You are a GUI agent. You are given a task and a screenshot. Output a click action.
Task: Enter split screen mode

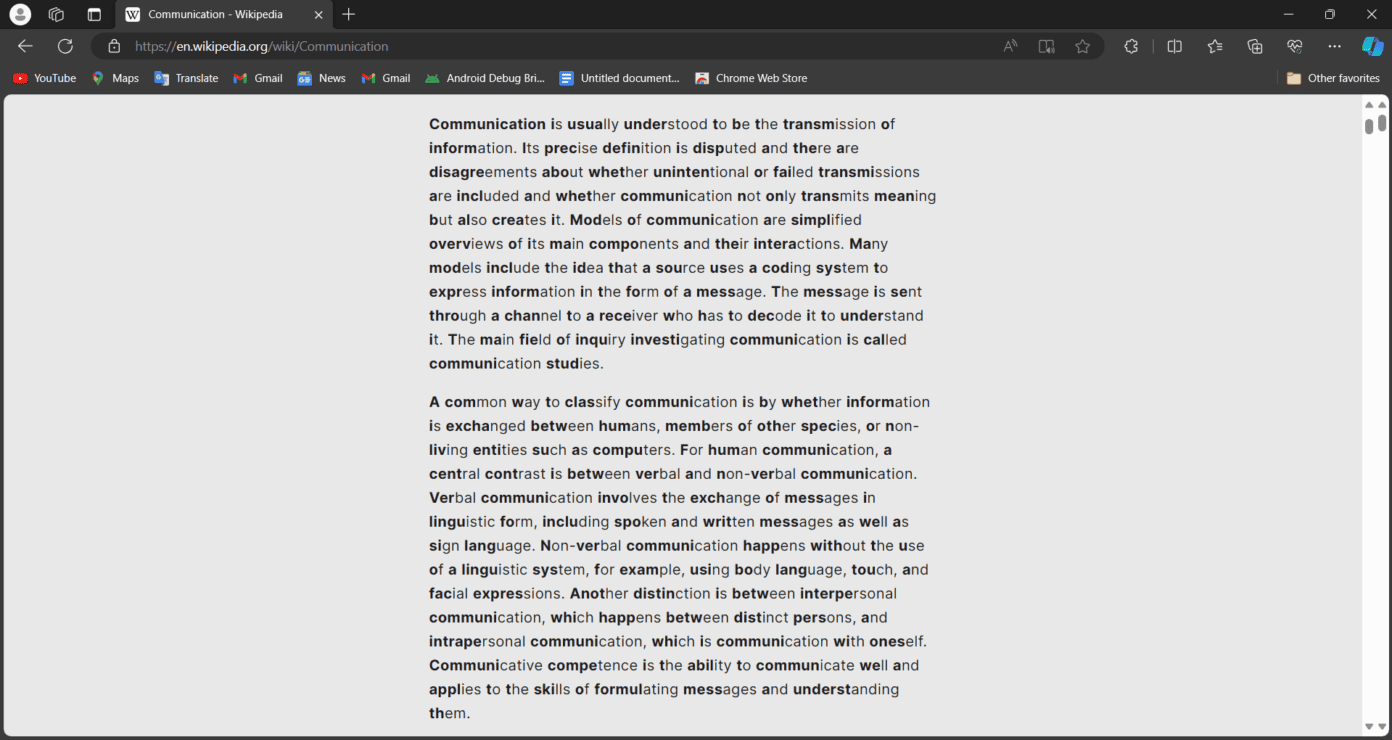tap(1174, 45)
